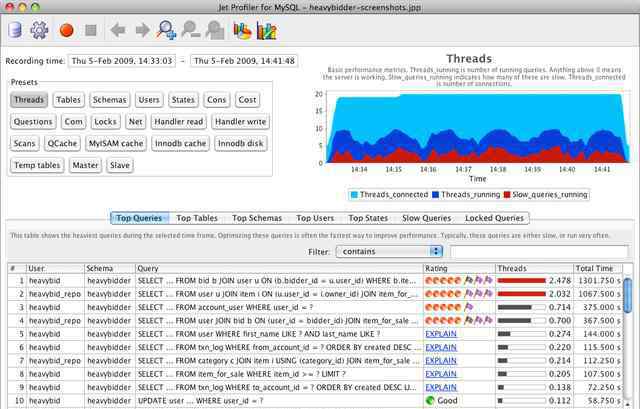Sort by the Threads column header
Image resolution: width=640 pixels, height=409 pixels.
(x=534, y=269)
